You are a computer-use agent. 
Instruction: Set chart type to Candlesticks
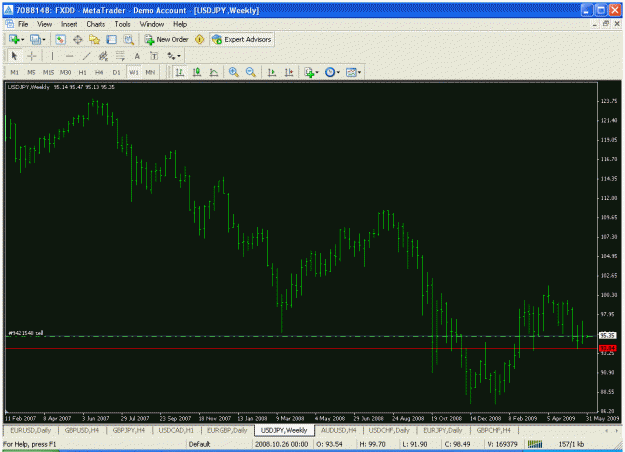pos(197,72)
